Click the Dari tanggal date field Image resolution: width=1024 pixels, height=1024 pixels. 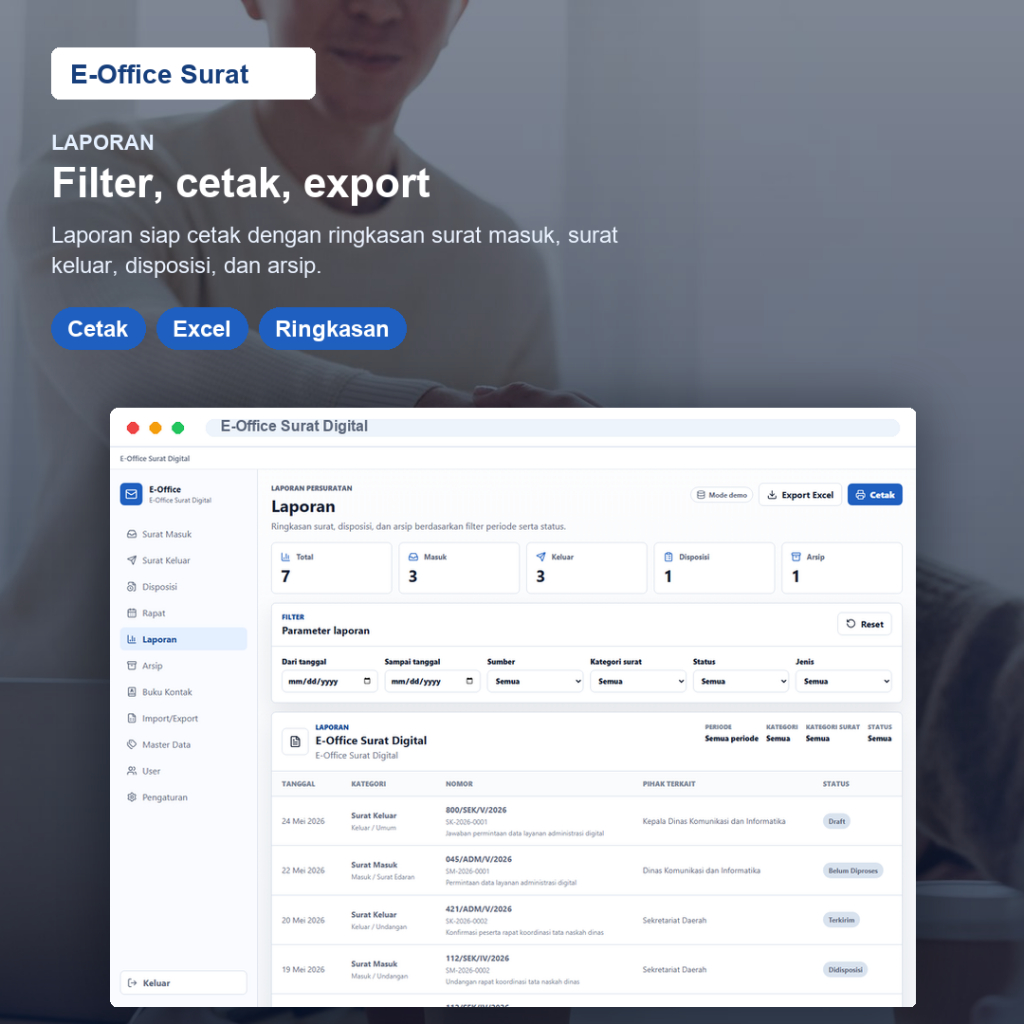tap(329, 681)
